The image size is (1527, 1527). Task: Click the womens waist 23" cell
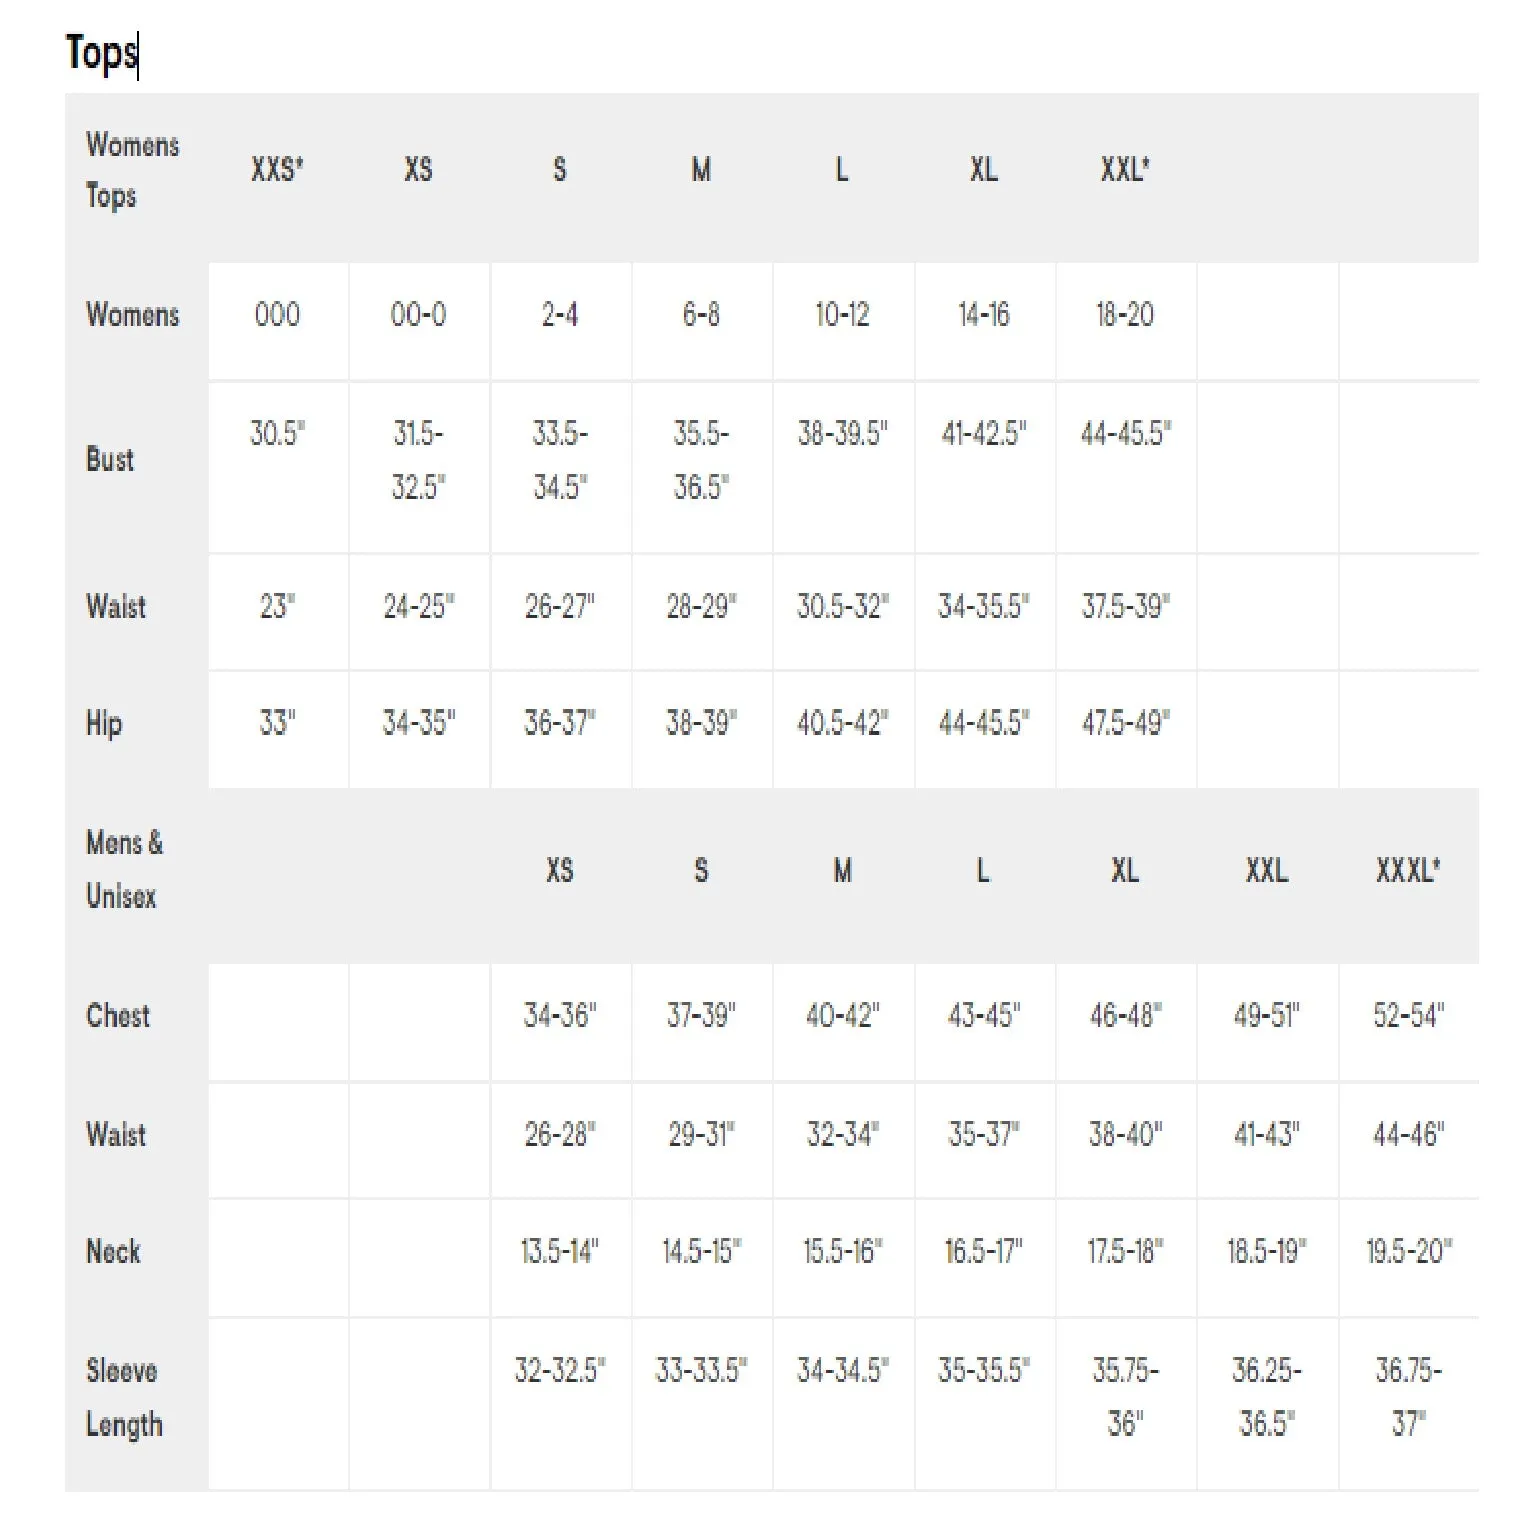[277, 606]
